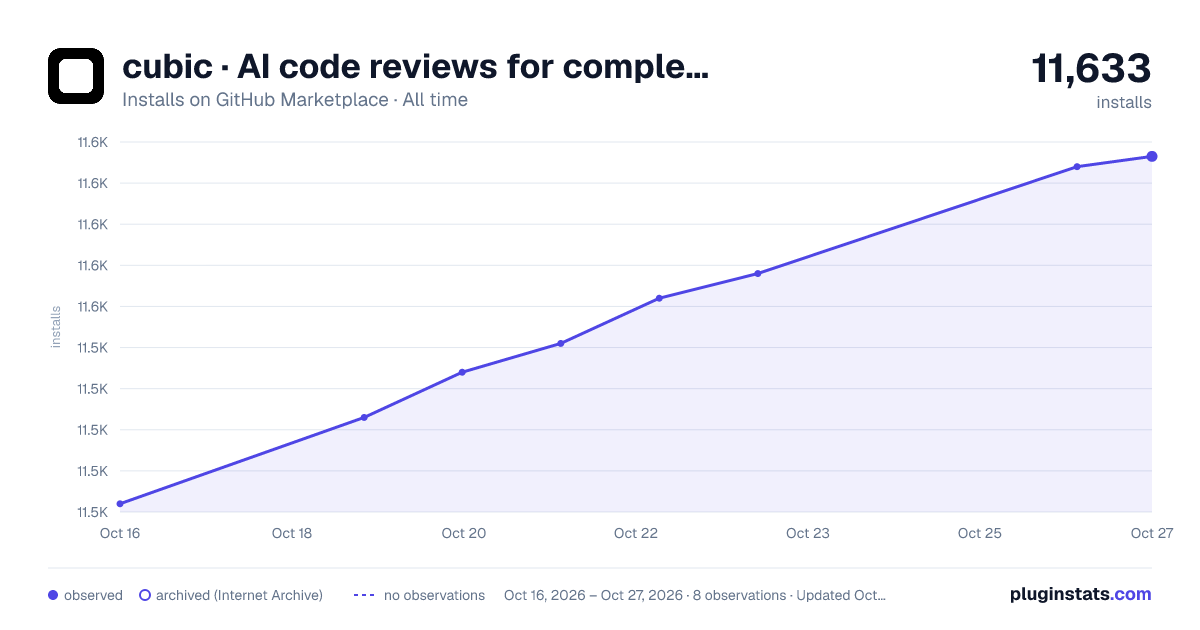Click the chart title 'cubic · AI code reviews'
Viewport: 1200px width, 630px height.
point(415,67)
